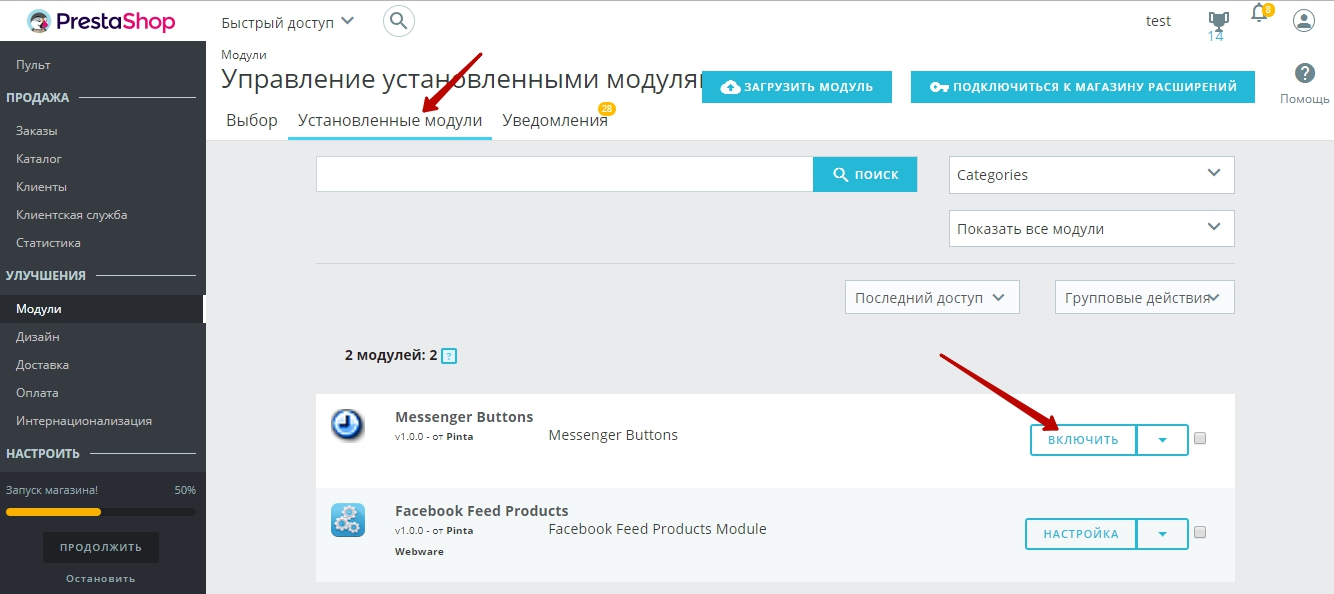Click the Help question mark icon
The width and height of the screenshot is (1334, 594).
[1304, 73]
